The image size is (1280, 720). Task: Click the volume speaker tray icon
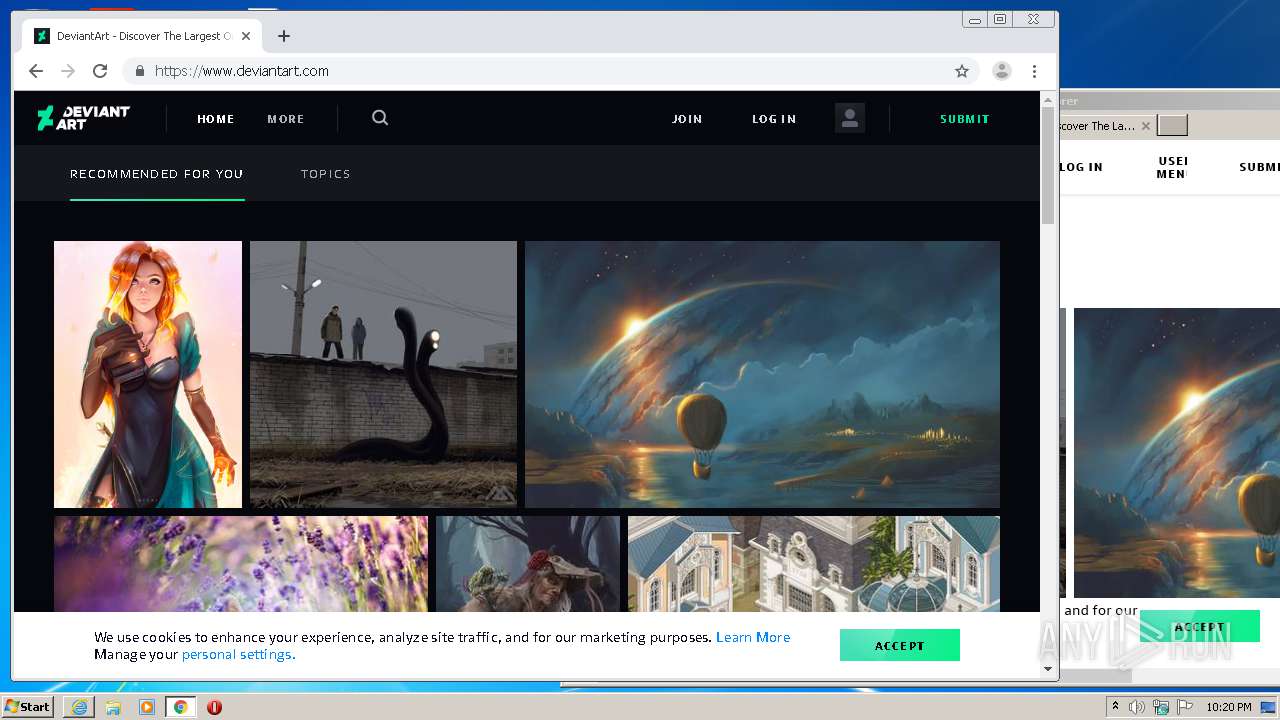(x=1137, y=707)
